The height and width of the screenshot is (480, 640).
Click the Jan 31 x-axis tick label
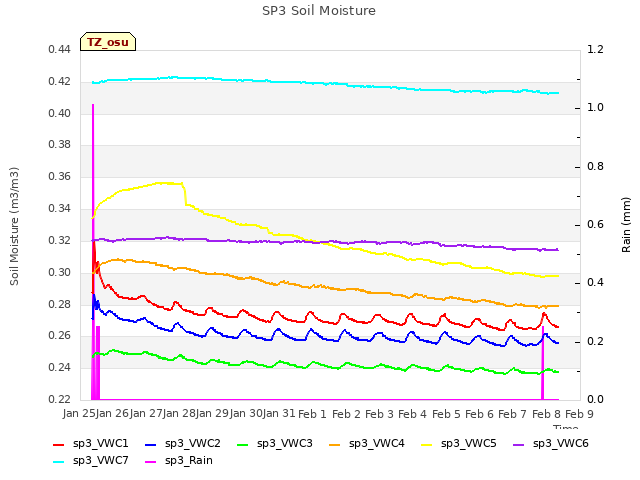[280, 413]
